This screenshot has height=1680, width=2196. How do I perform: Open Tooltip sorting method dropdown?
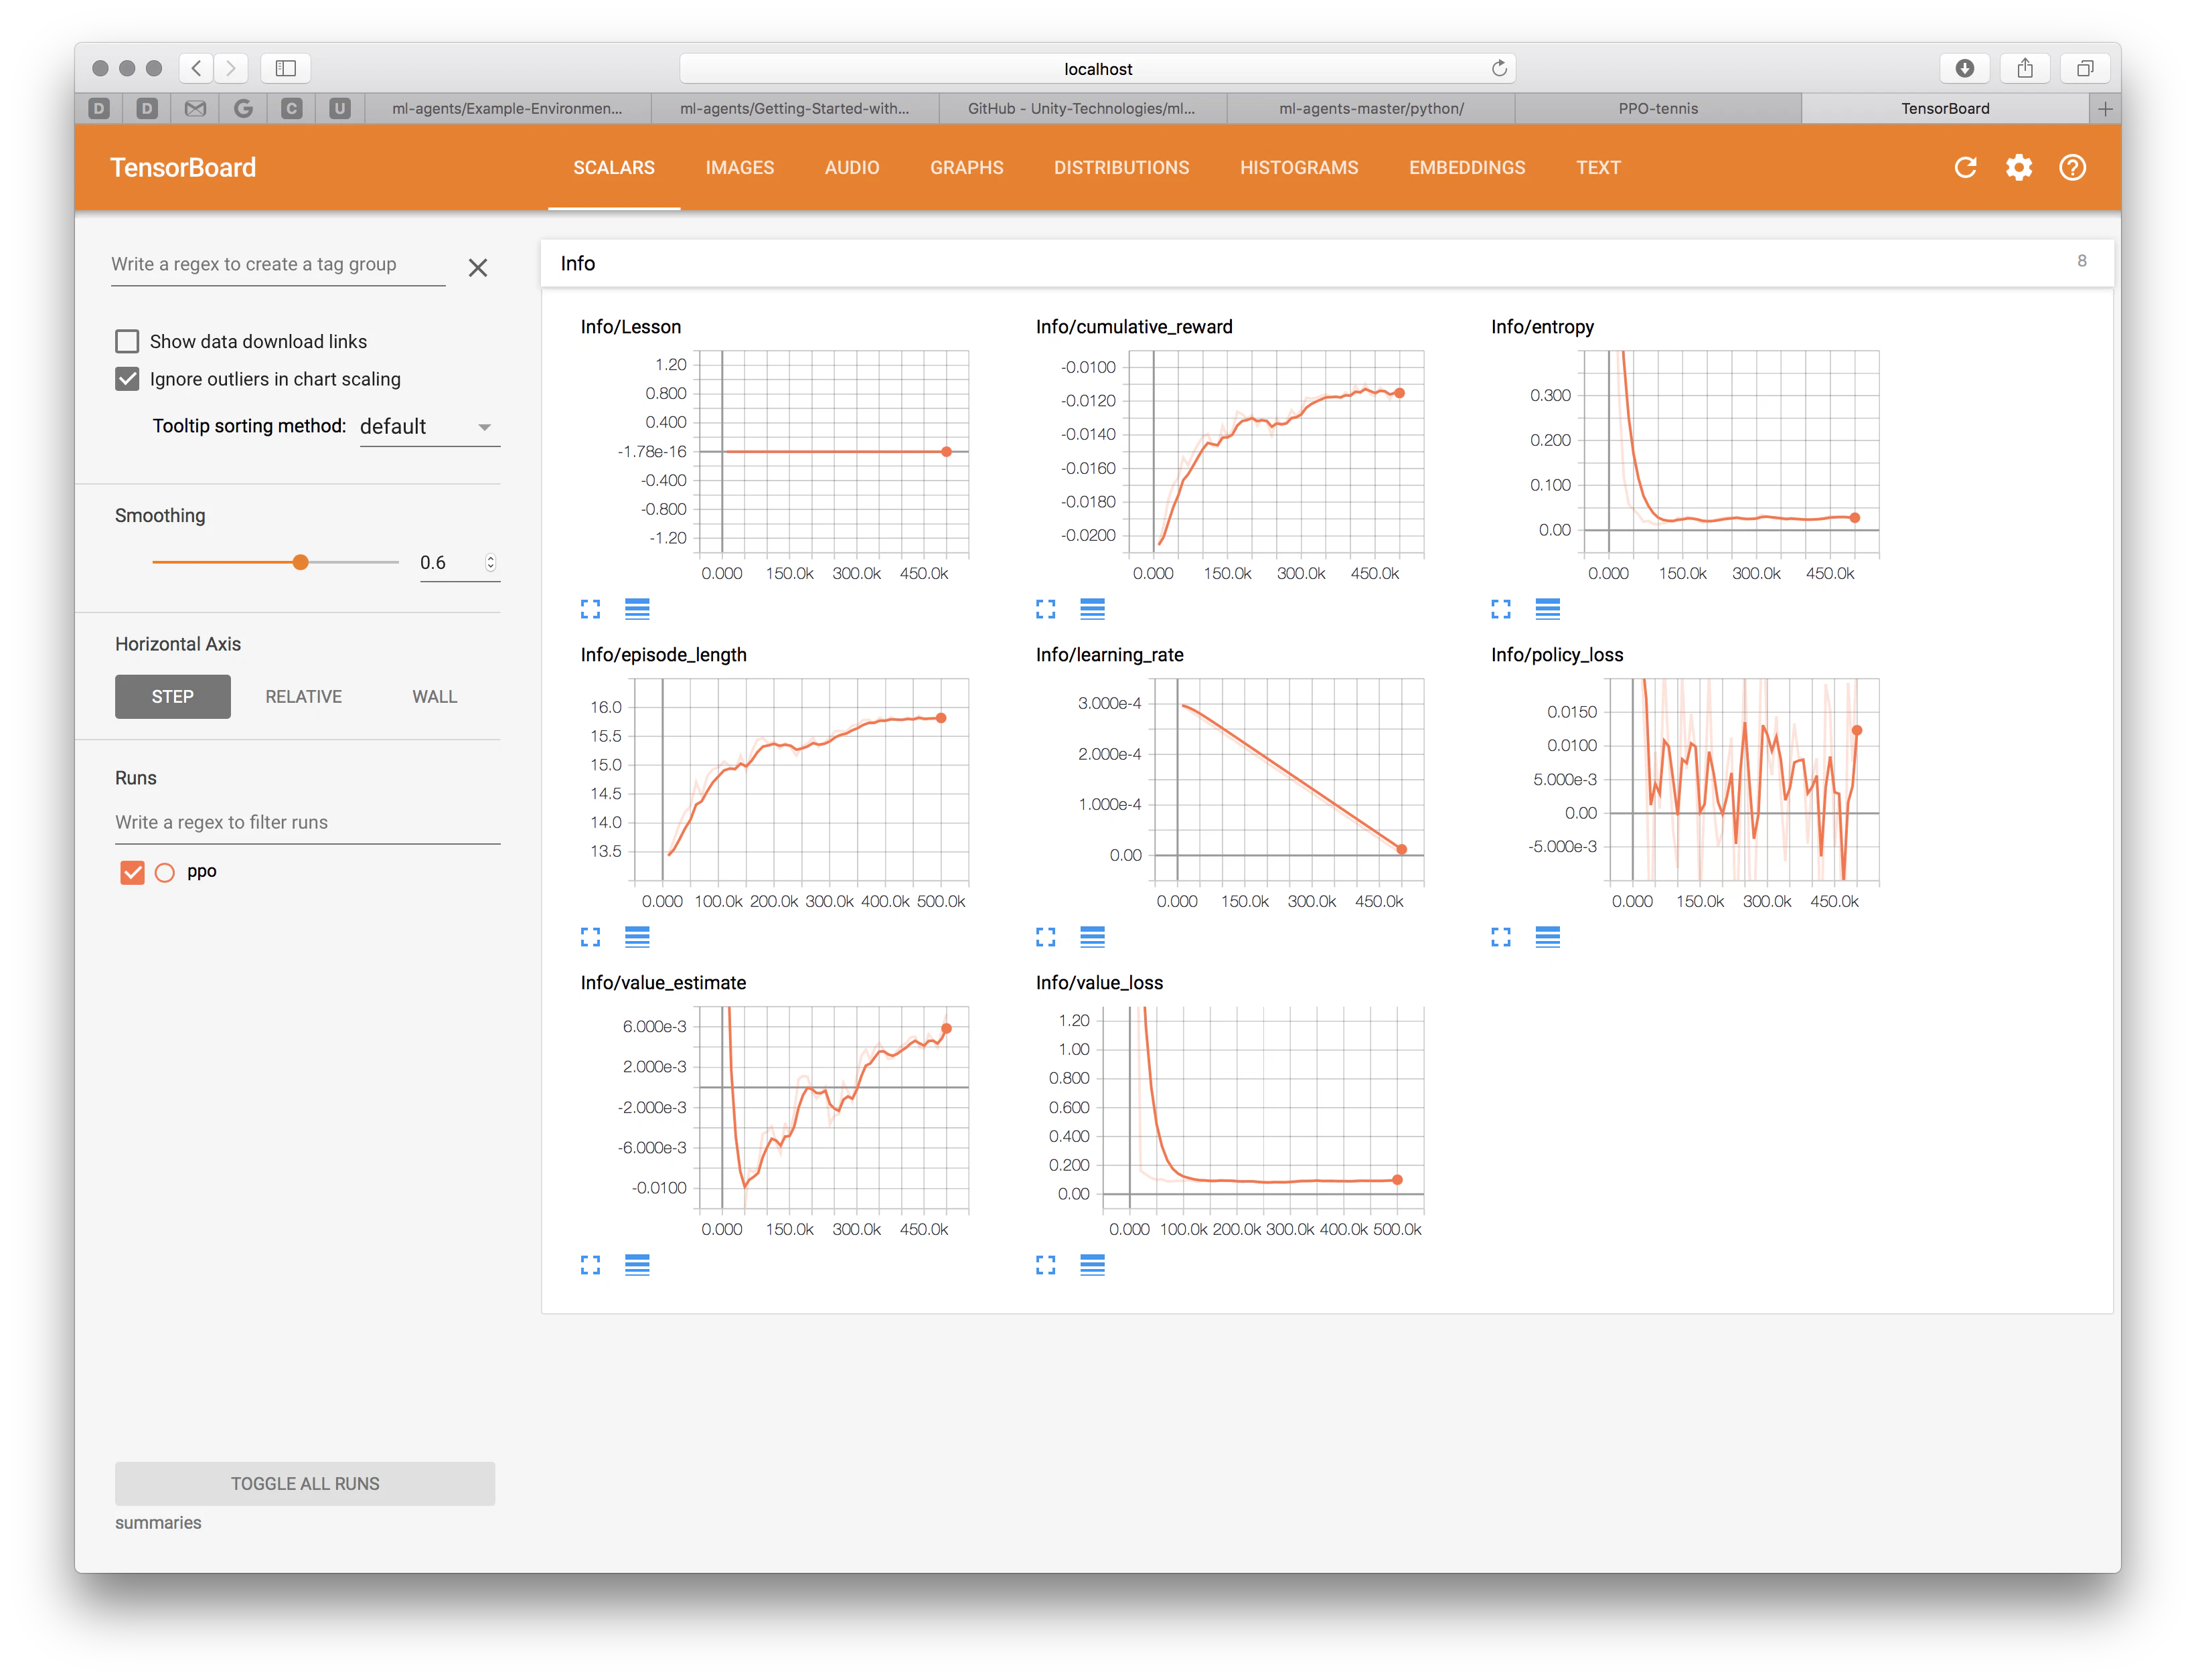429,427
